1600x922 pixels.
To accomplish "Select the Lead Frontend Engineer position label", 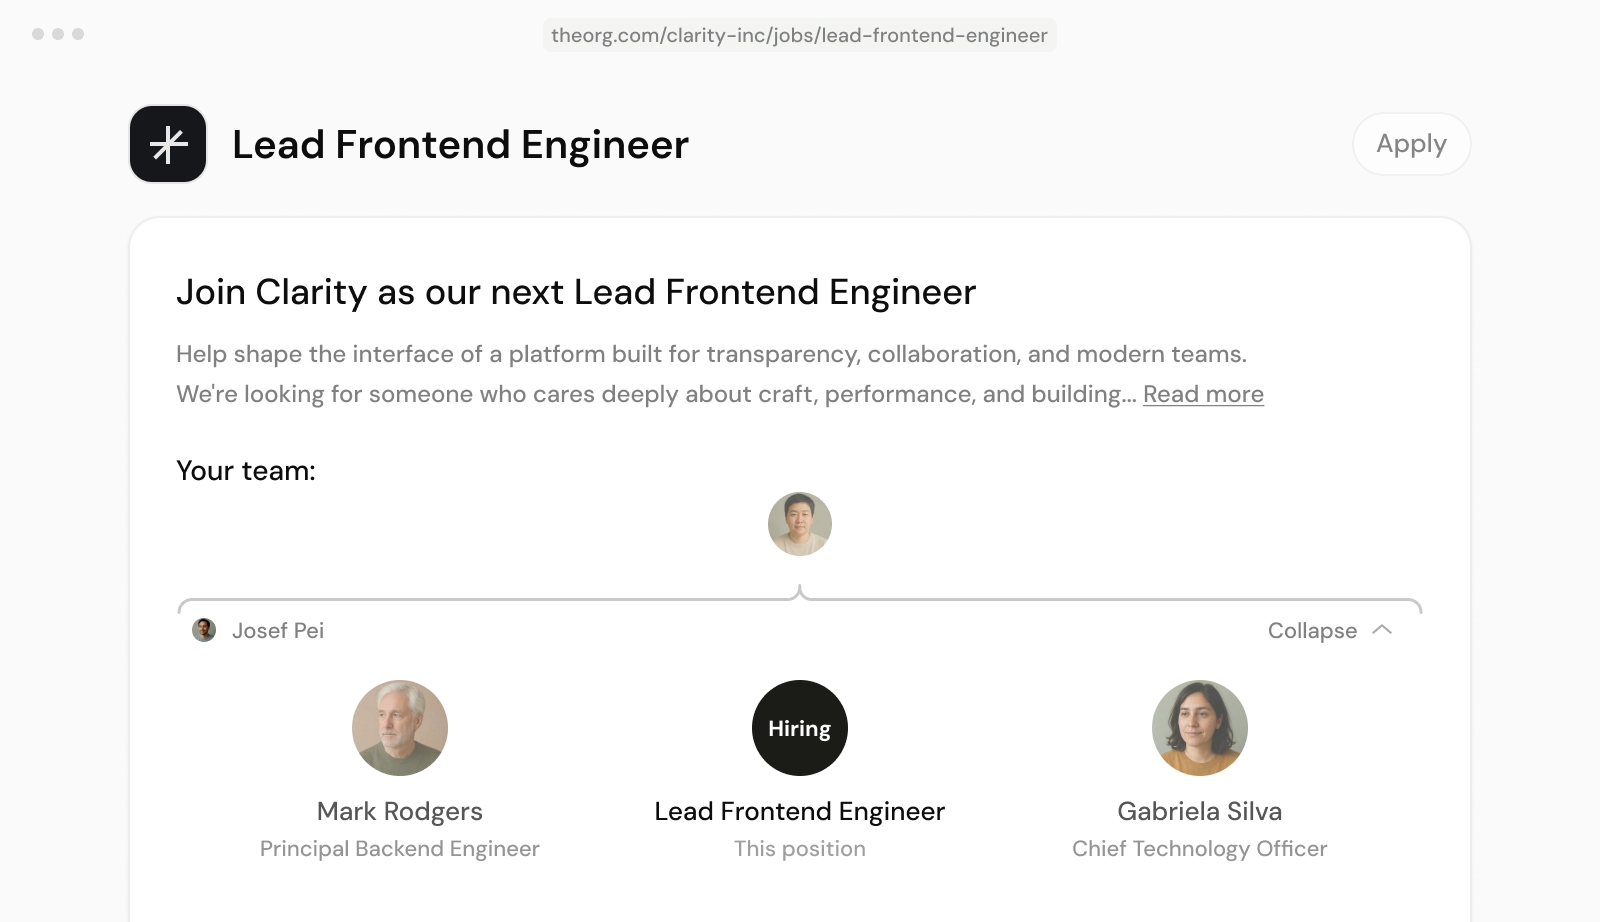I will coord(800,811).
